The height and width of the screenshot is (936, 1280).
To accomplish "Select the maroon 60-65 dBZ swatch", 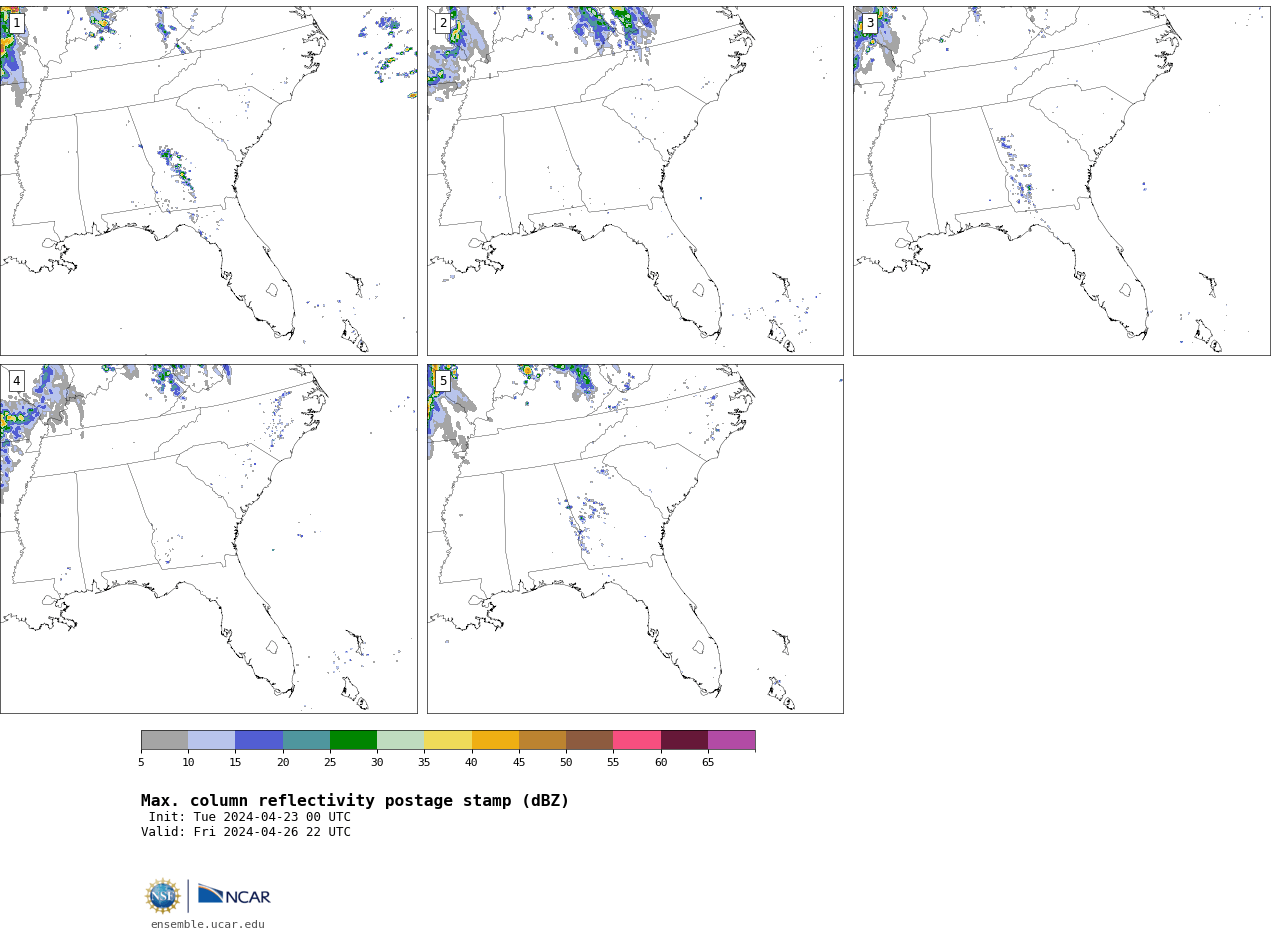I will coord(684,740).
